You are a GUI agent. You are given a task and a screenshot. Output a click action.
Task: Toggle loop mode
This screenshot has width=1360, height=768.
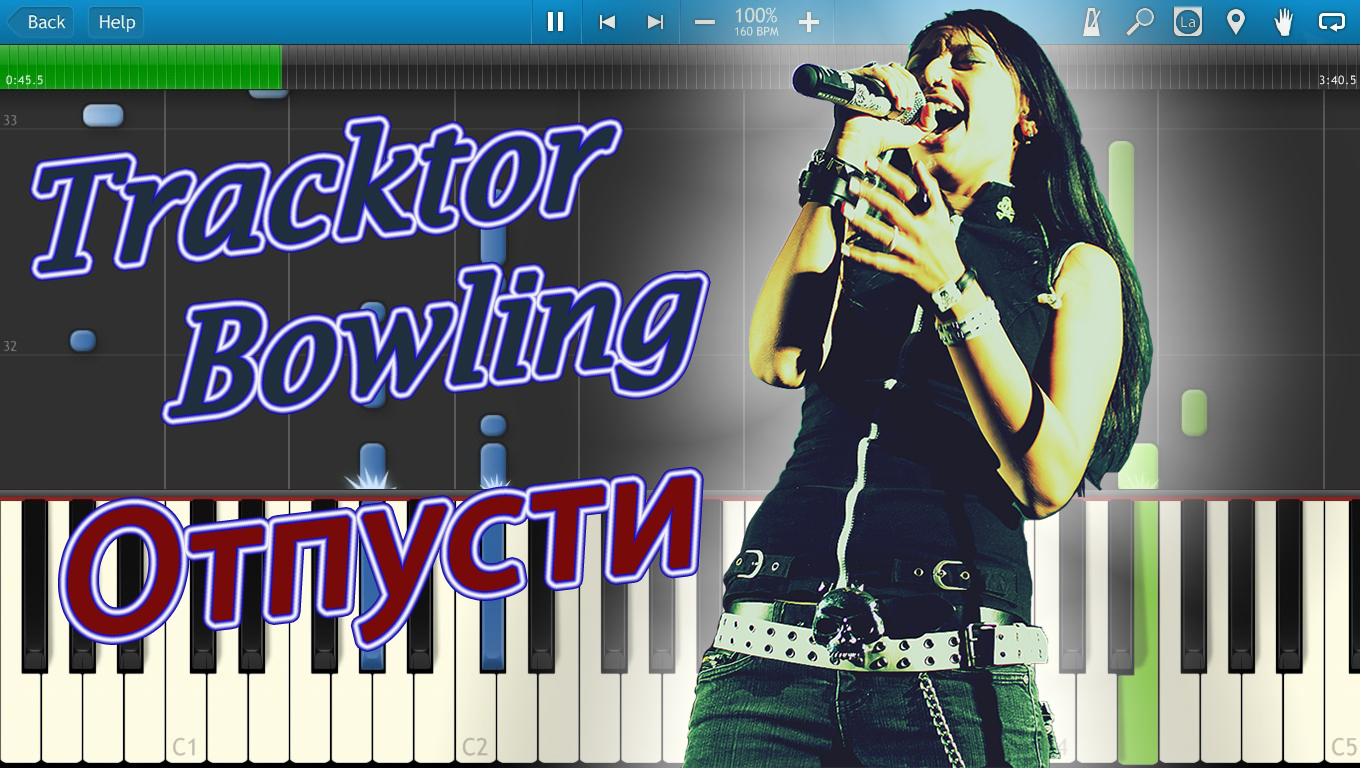(x=1332, y=22)
